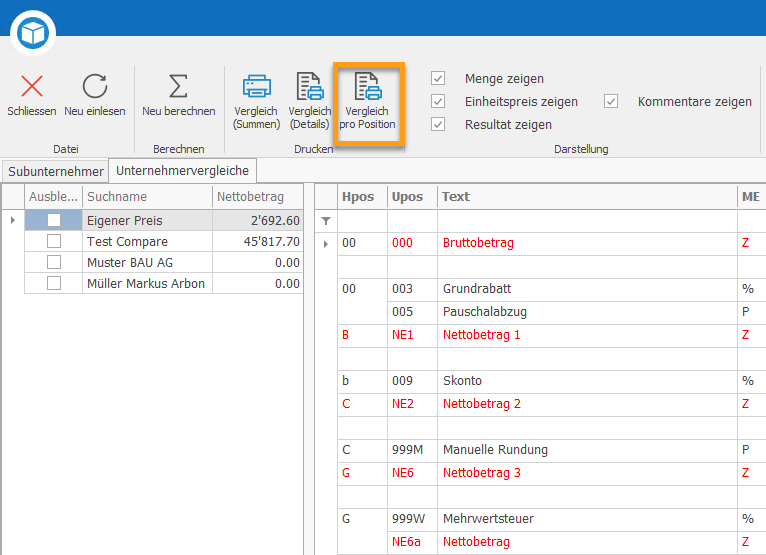Screen dimensions: 766x555
Task: Click the Upos column filter field
Action: (x=412, y=221)
